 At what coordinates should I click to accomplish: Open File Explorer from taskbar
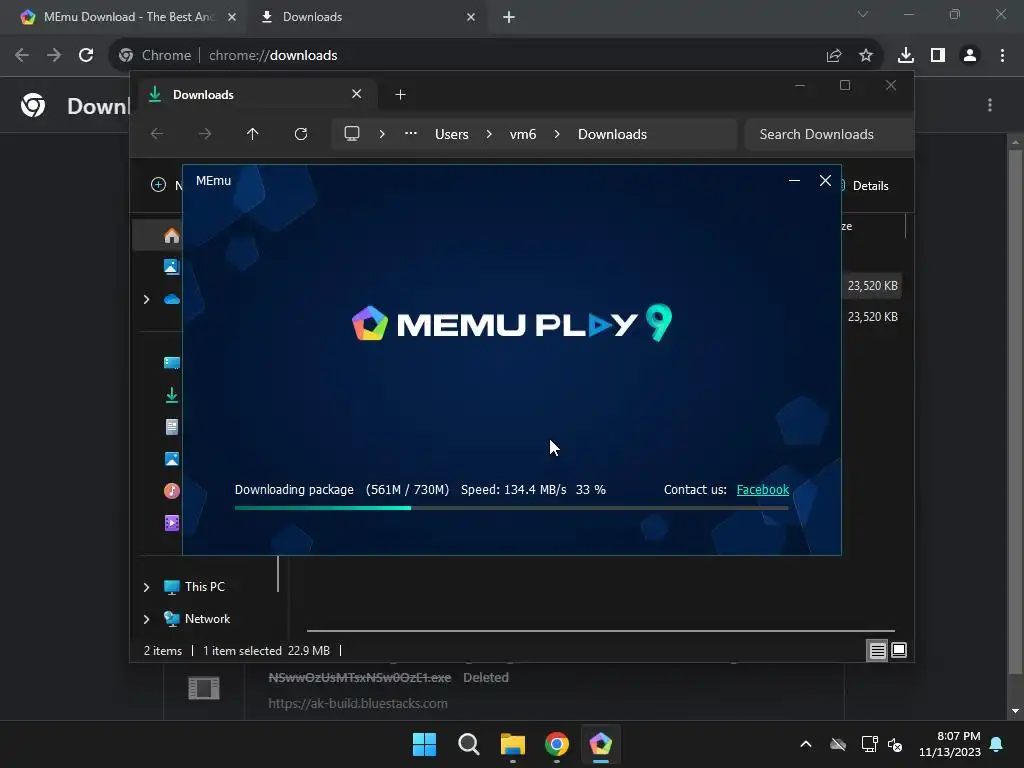coord(513,744)
